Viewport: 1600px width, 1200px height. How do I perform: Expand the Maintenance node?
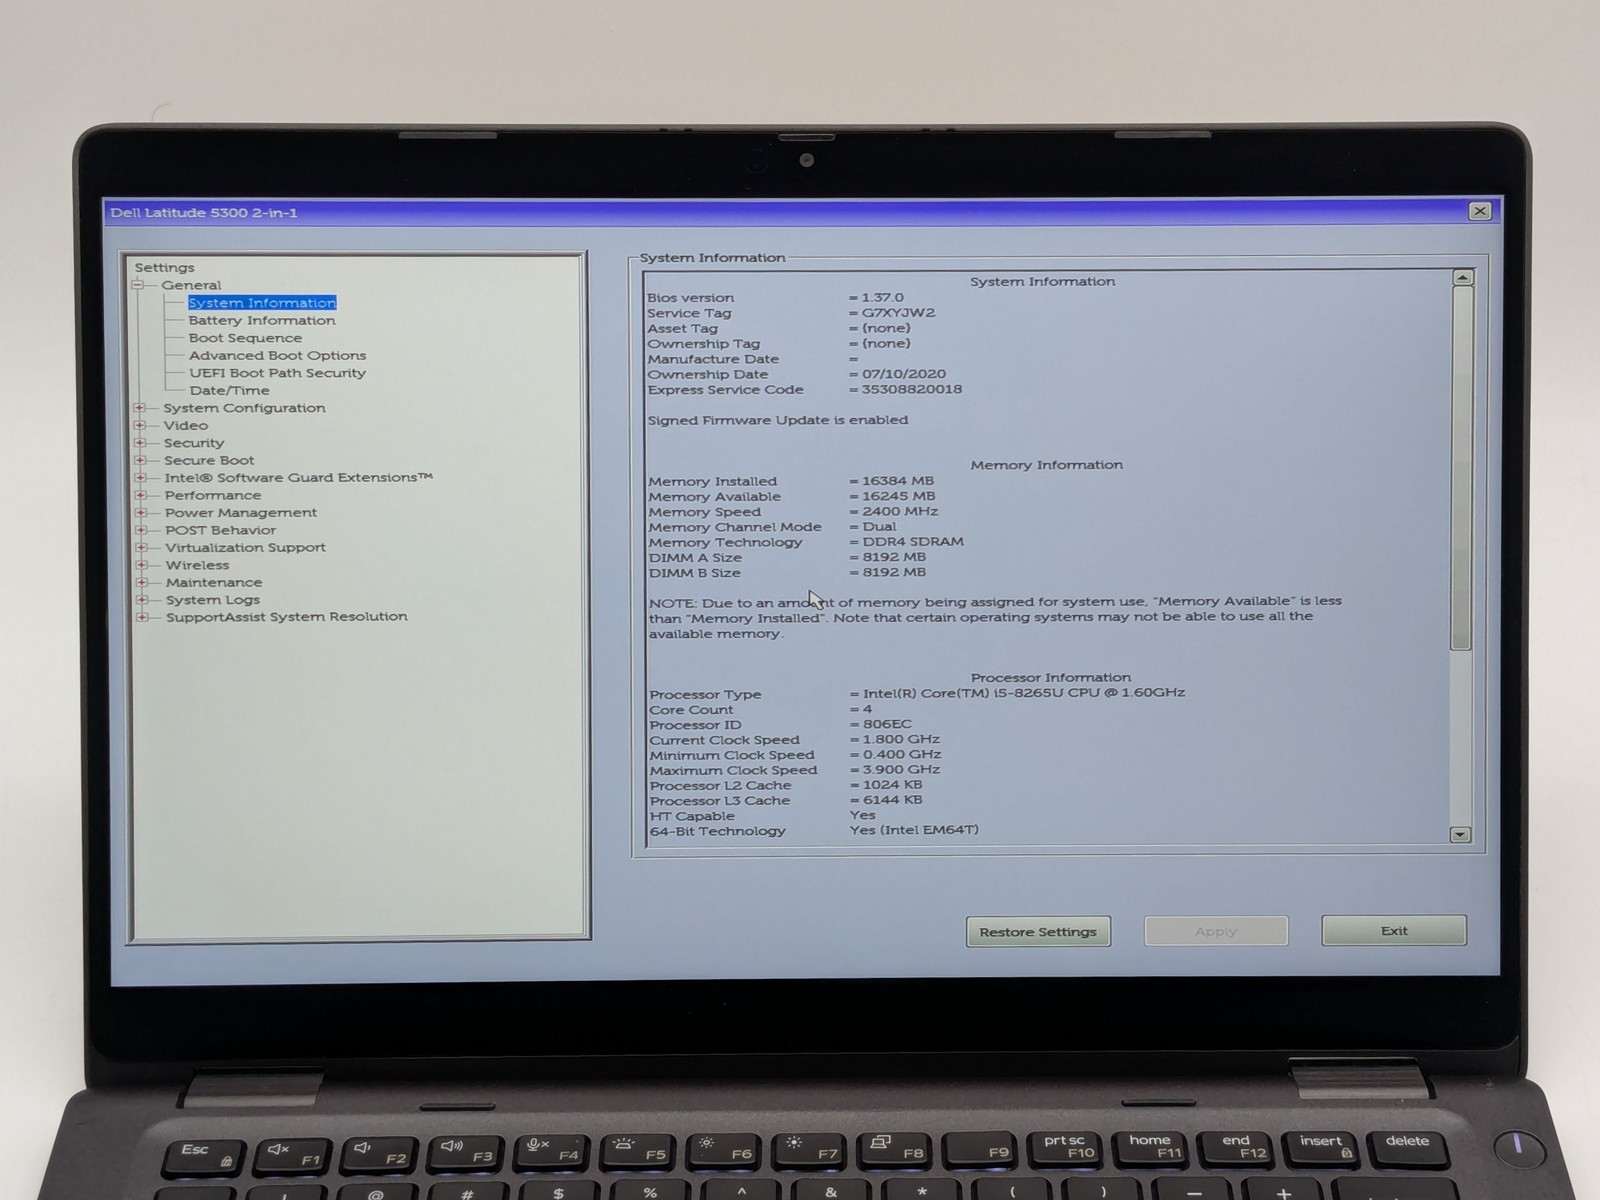(142, 582)
